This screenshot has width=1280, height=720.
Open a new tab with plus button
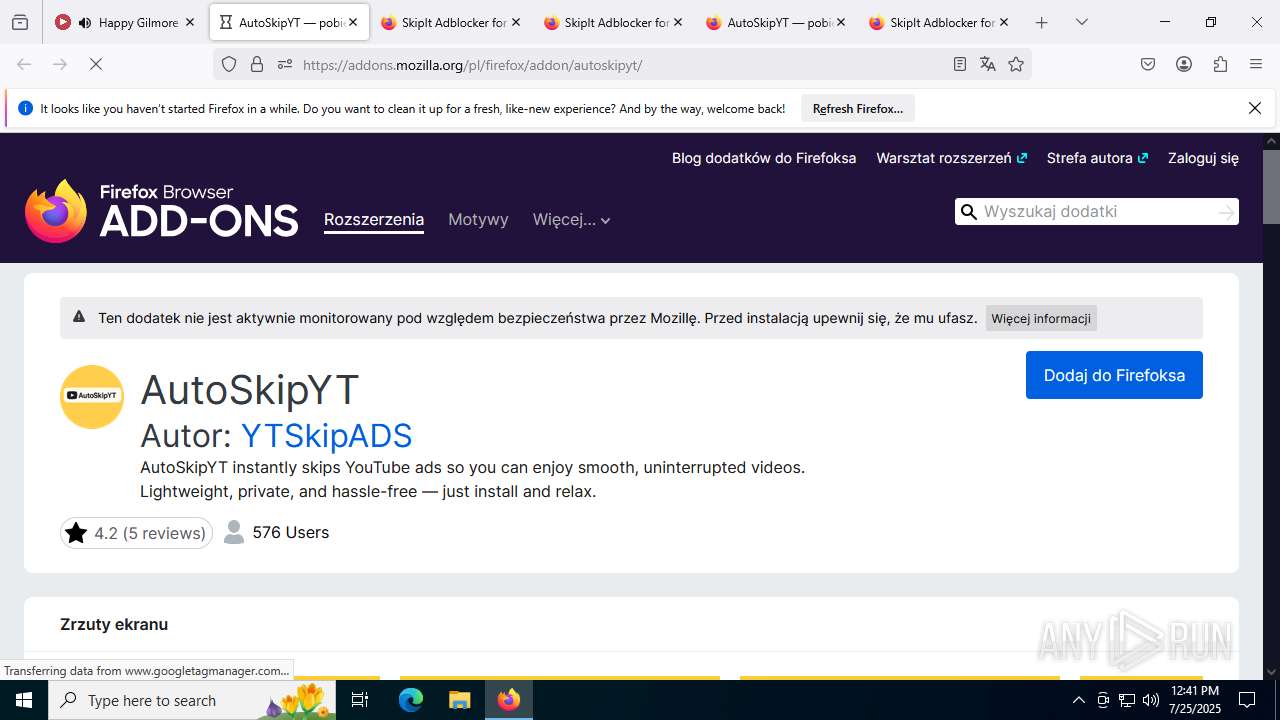[x=1042, y=22]
